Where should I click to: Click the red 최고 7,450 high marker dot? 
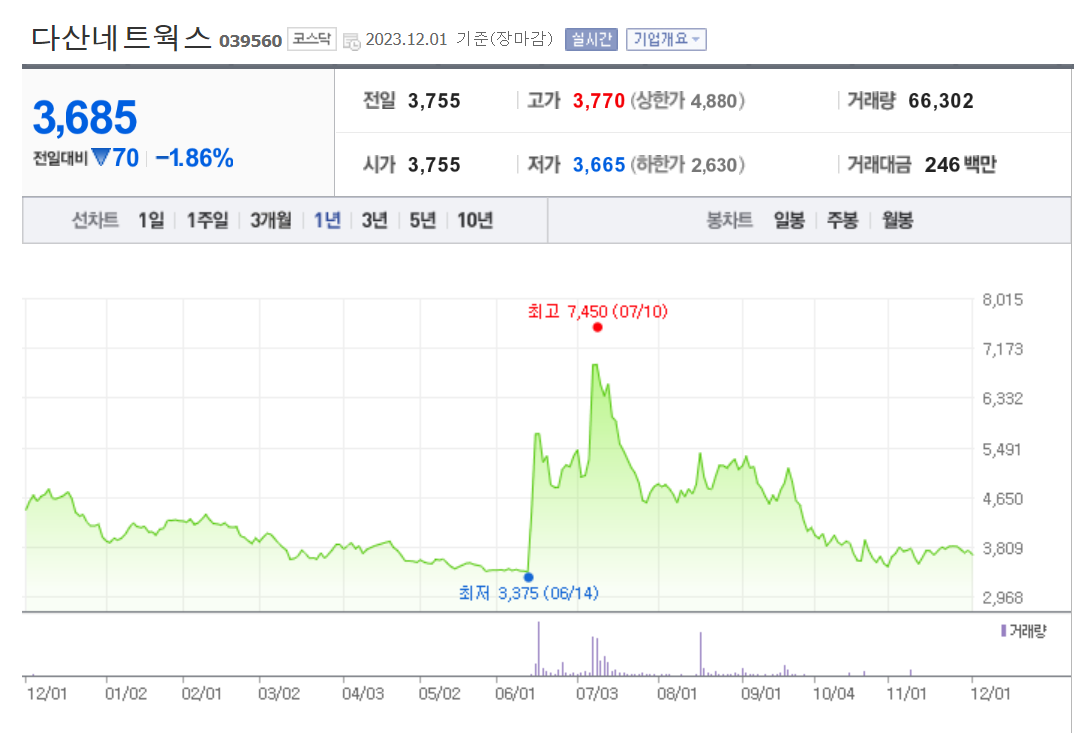[x=597, y=327]
